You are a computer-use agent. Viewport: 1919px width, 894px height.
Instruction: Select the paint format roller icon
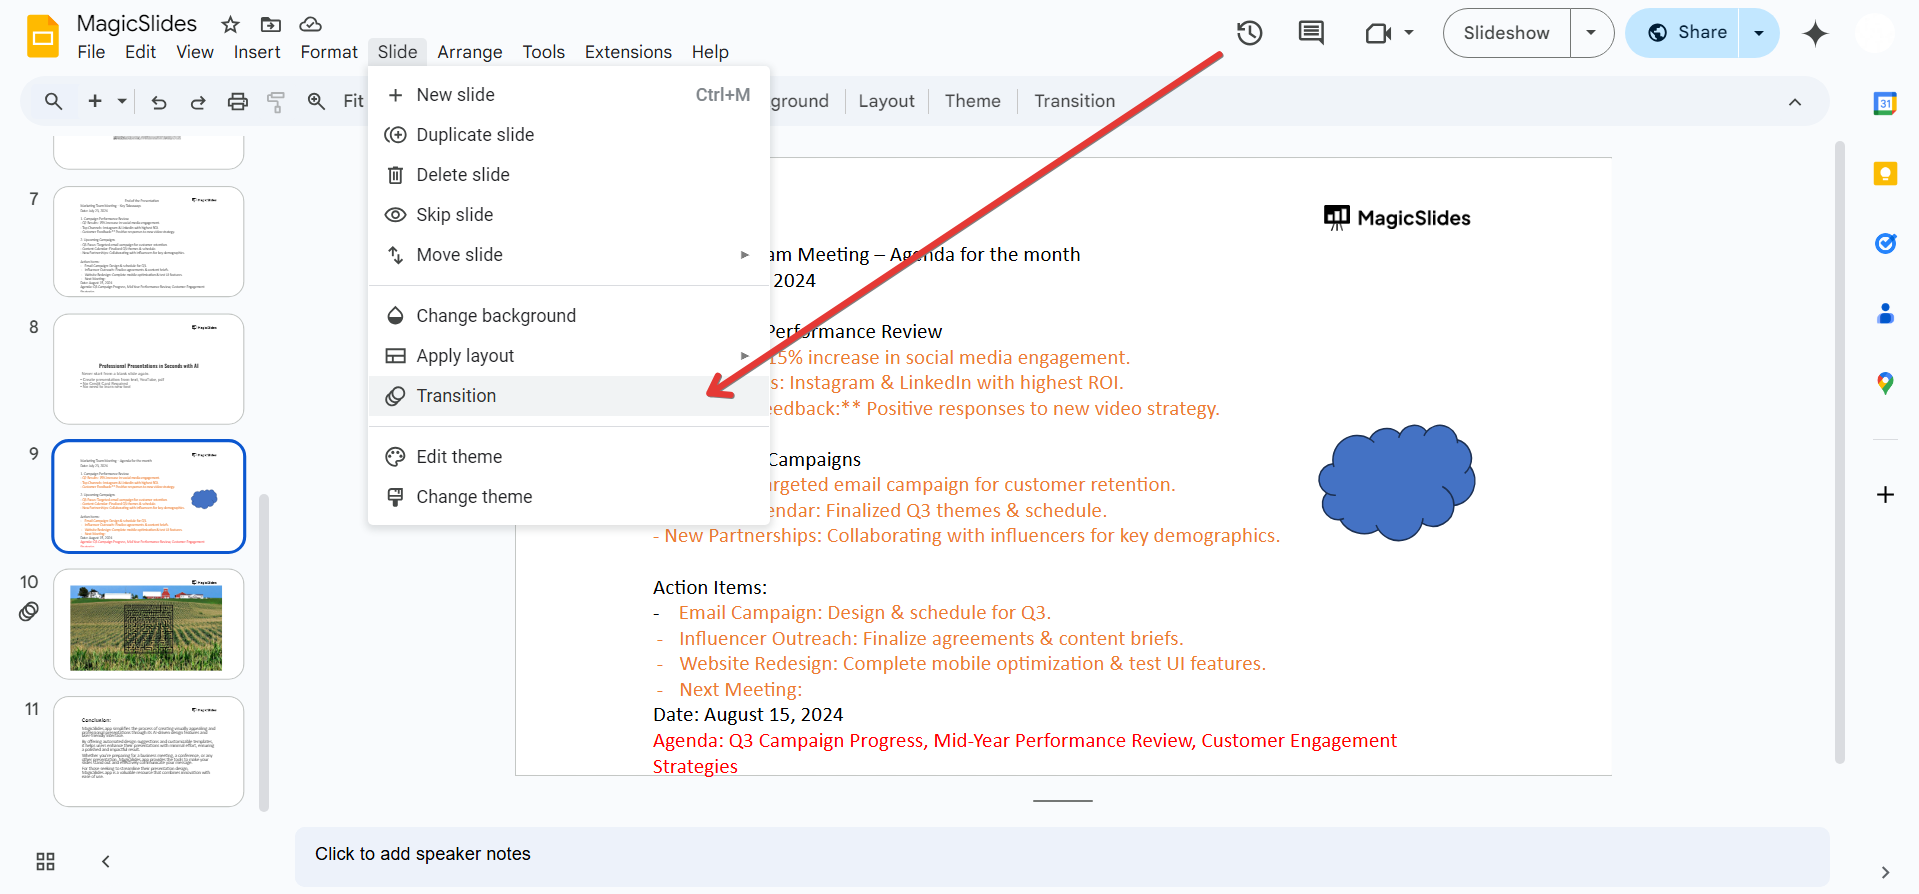point(276,101)
